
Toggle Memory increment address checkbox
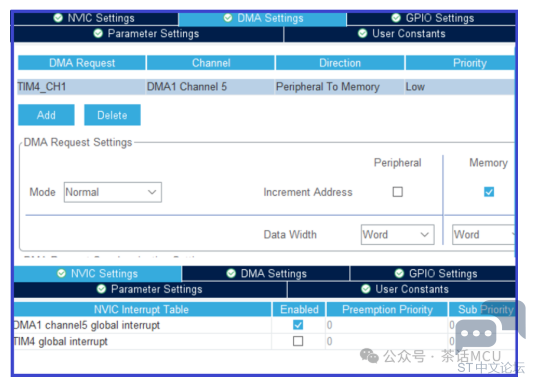coord(489,192)
